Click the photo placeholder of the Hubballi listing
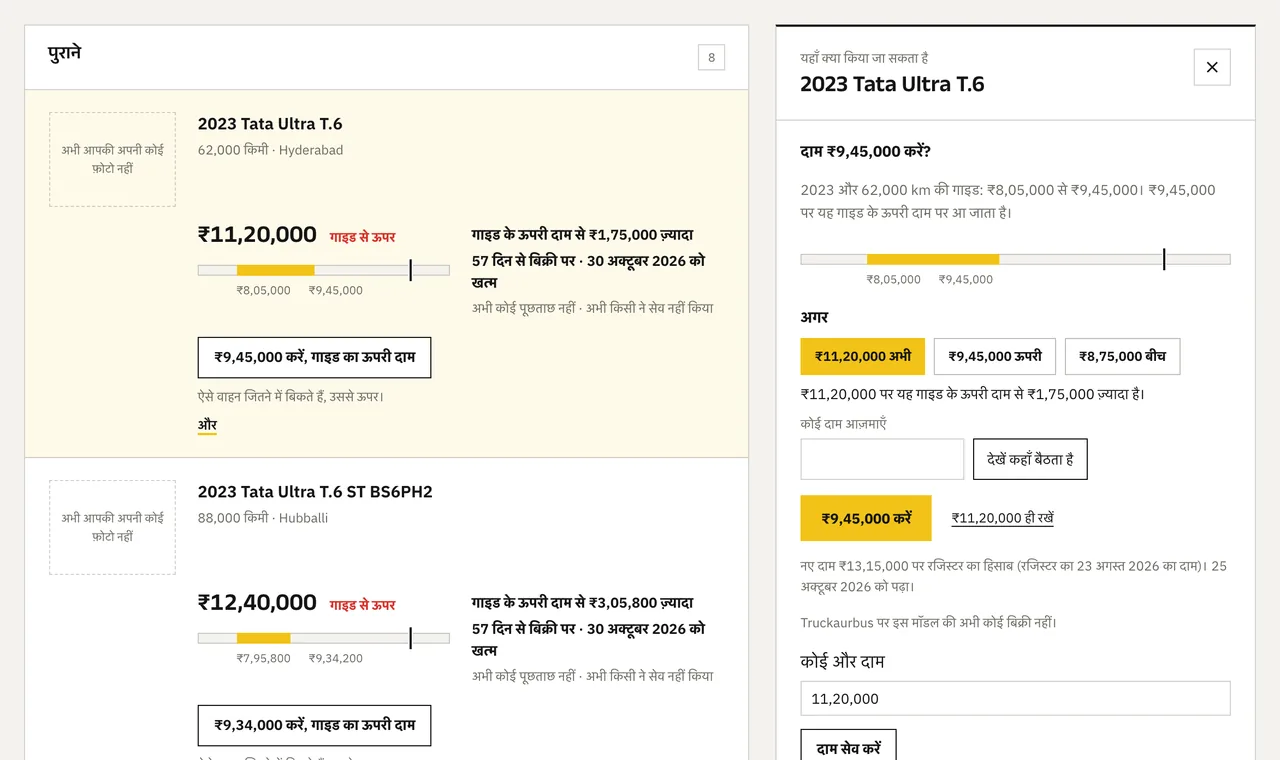The height and width of the screenshot is (760, 1280). [112, 528]
